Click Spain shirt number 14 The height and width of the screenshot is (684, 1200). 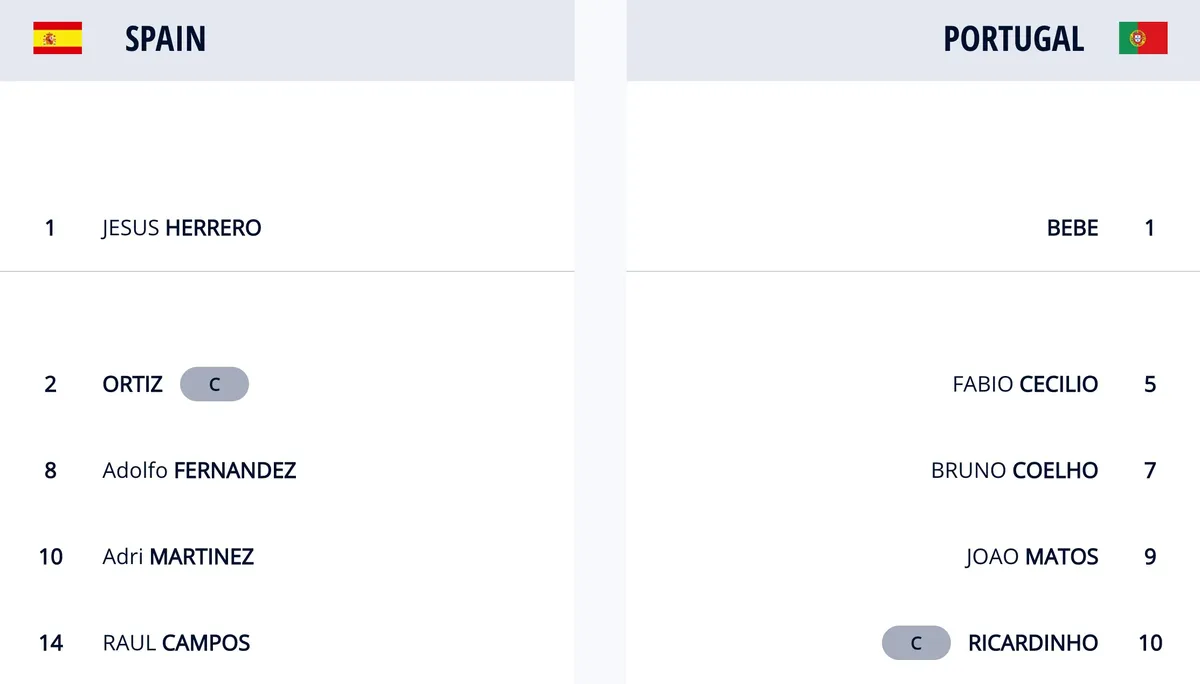(x=51, y=643)
